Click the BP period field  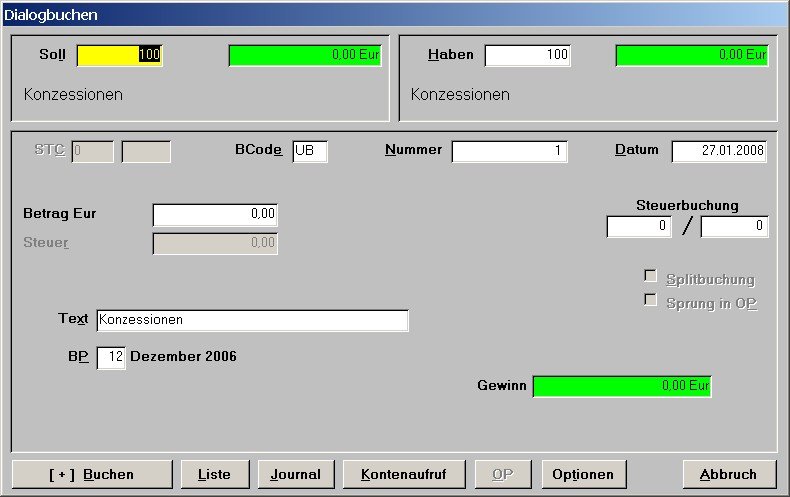click(111, 358)
